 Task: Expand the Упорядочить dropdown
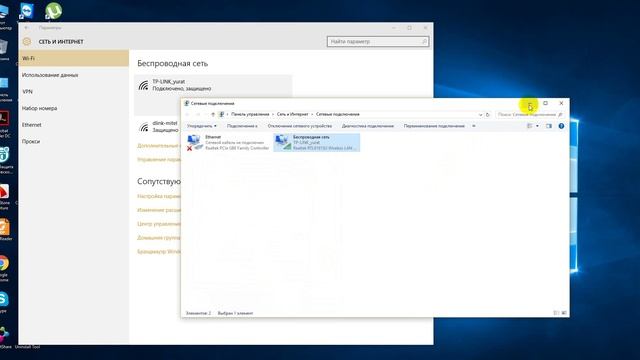(202, 126)
